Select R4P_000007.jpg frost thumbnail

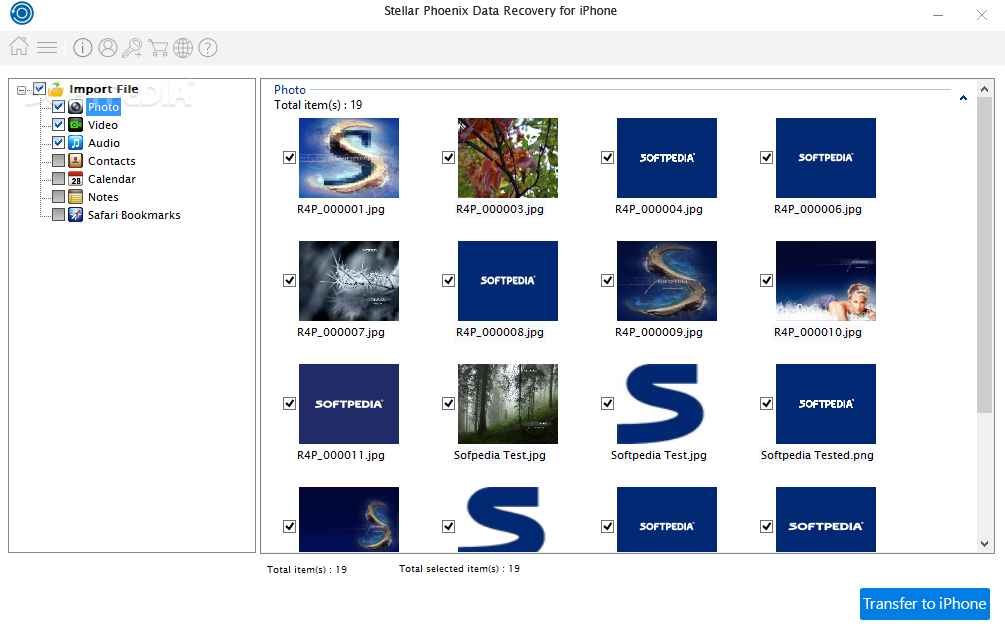(349, 281)
